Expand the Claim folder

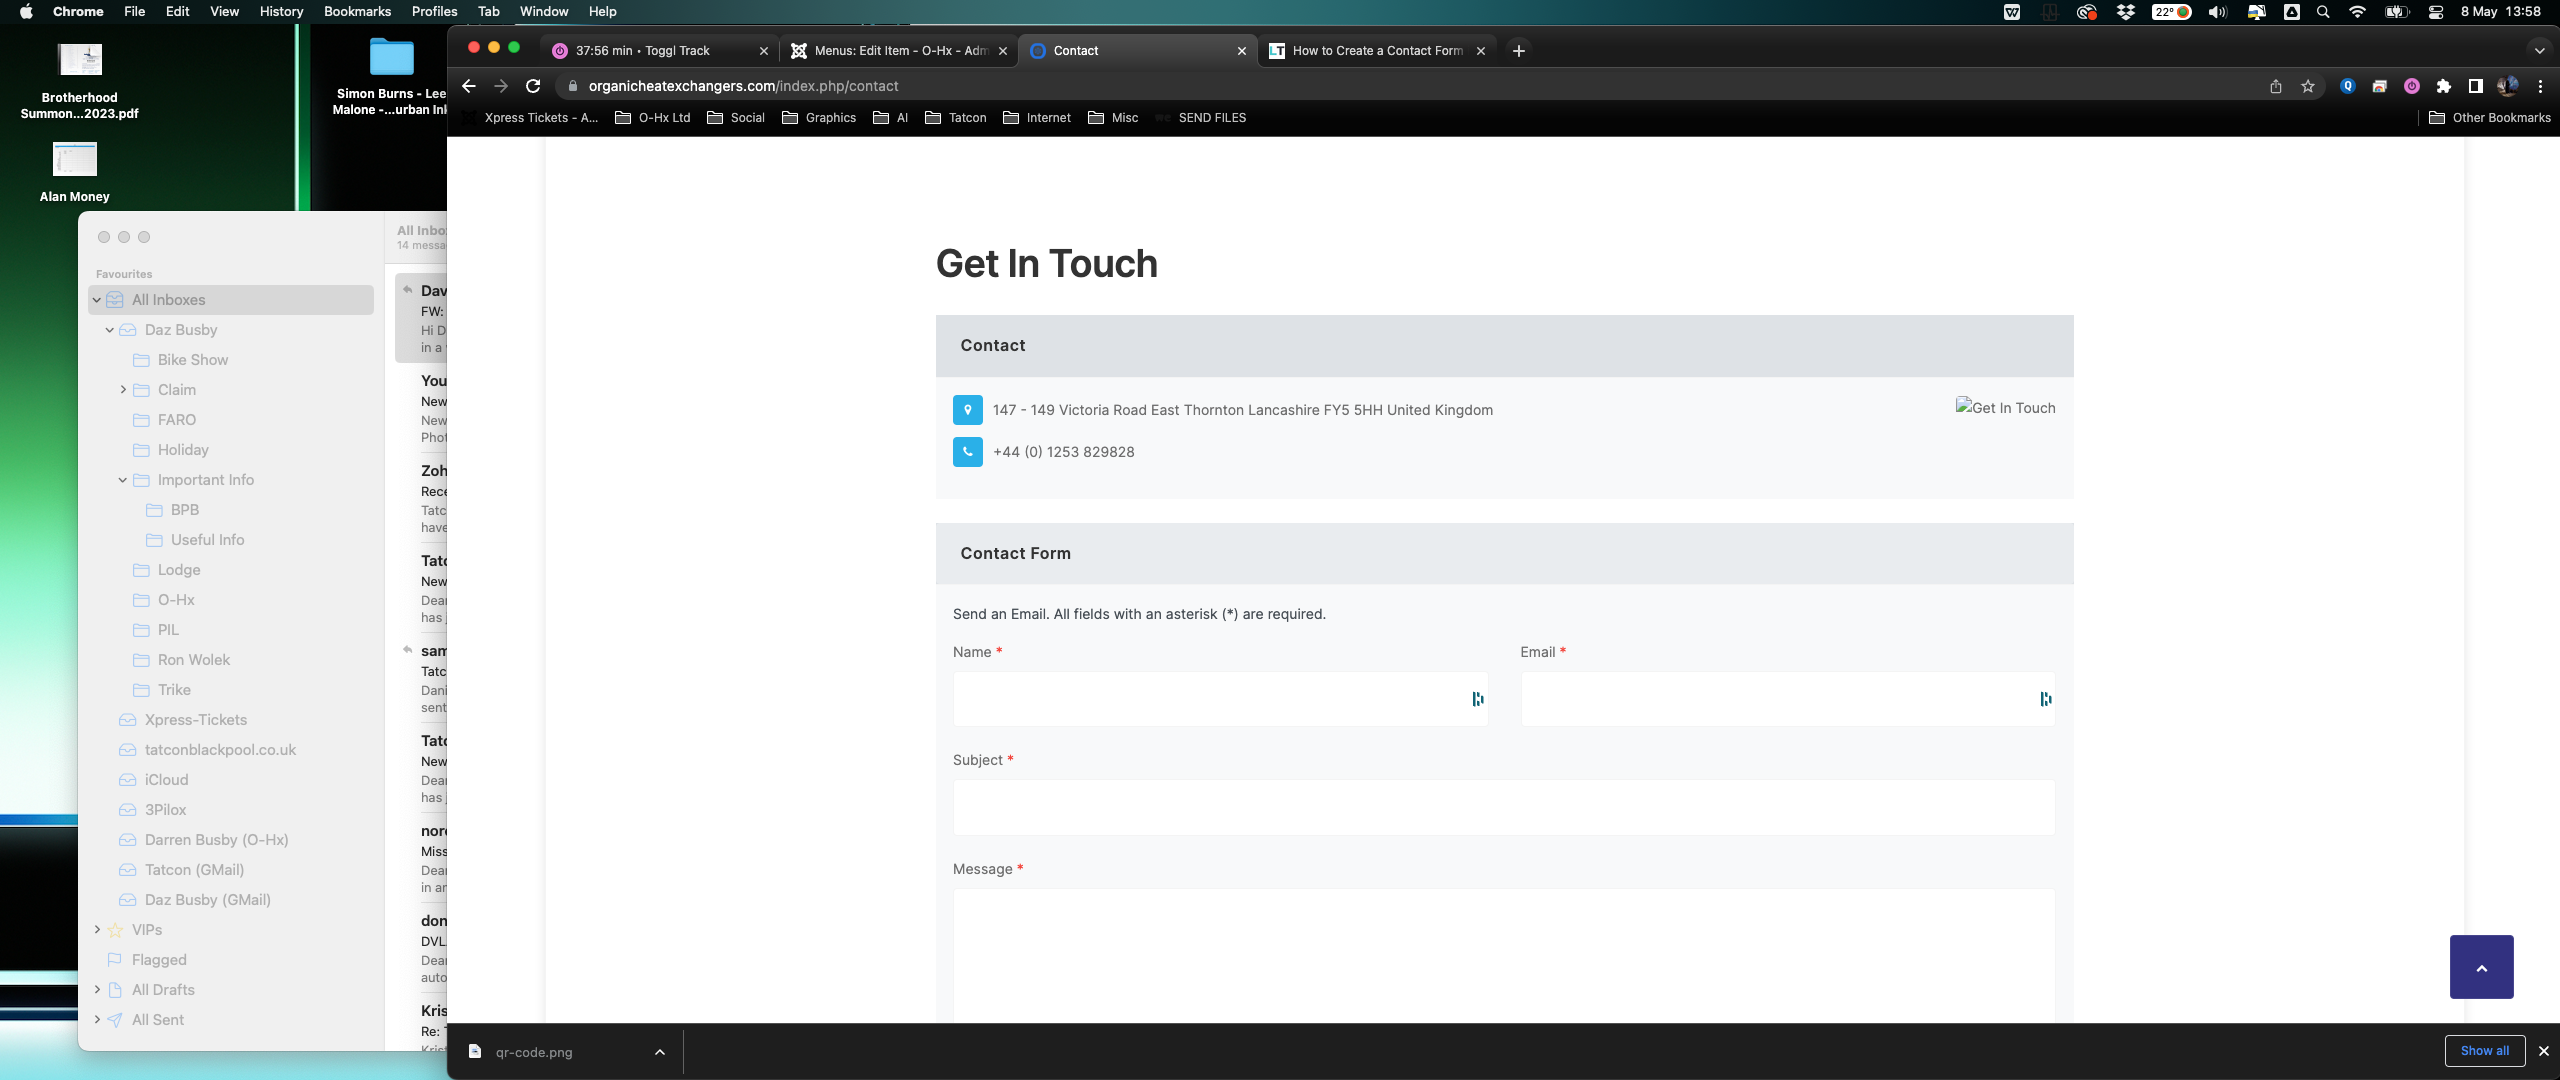tap(123, 390)
